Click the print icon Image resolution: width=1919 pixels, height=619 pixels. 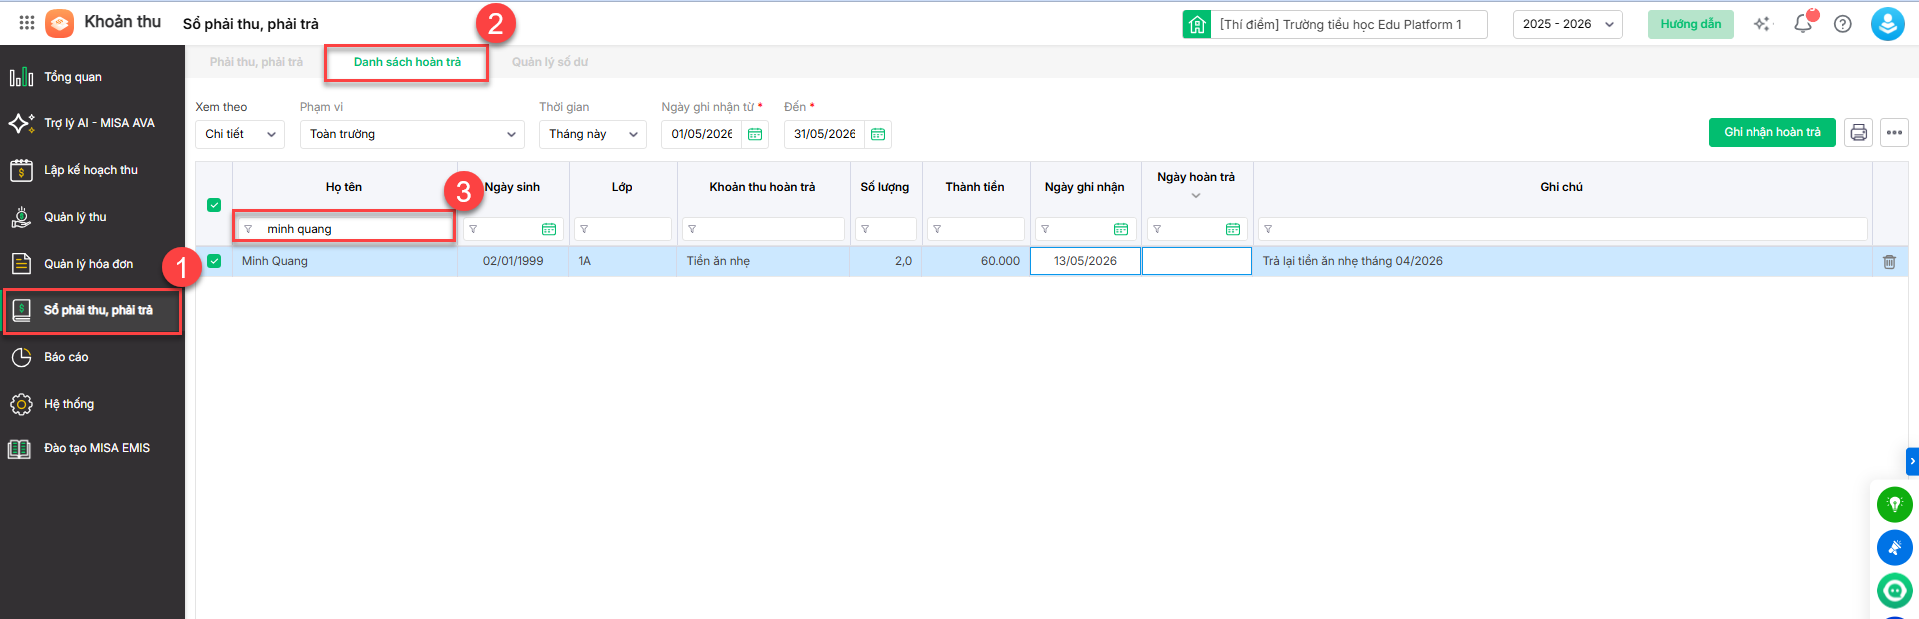click(x=1859, y=132)
